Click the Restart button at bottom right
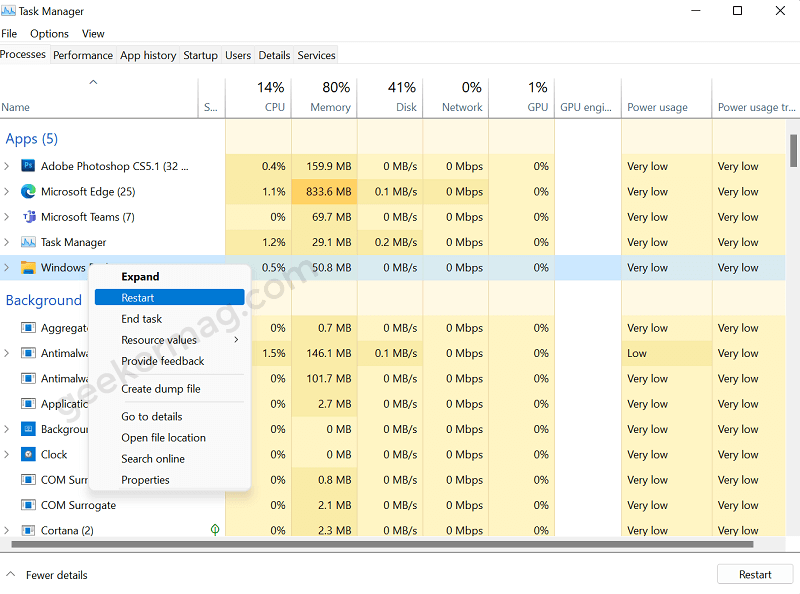Screen dimensions: 800x594 [755, 575]
